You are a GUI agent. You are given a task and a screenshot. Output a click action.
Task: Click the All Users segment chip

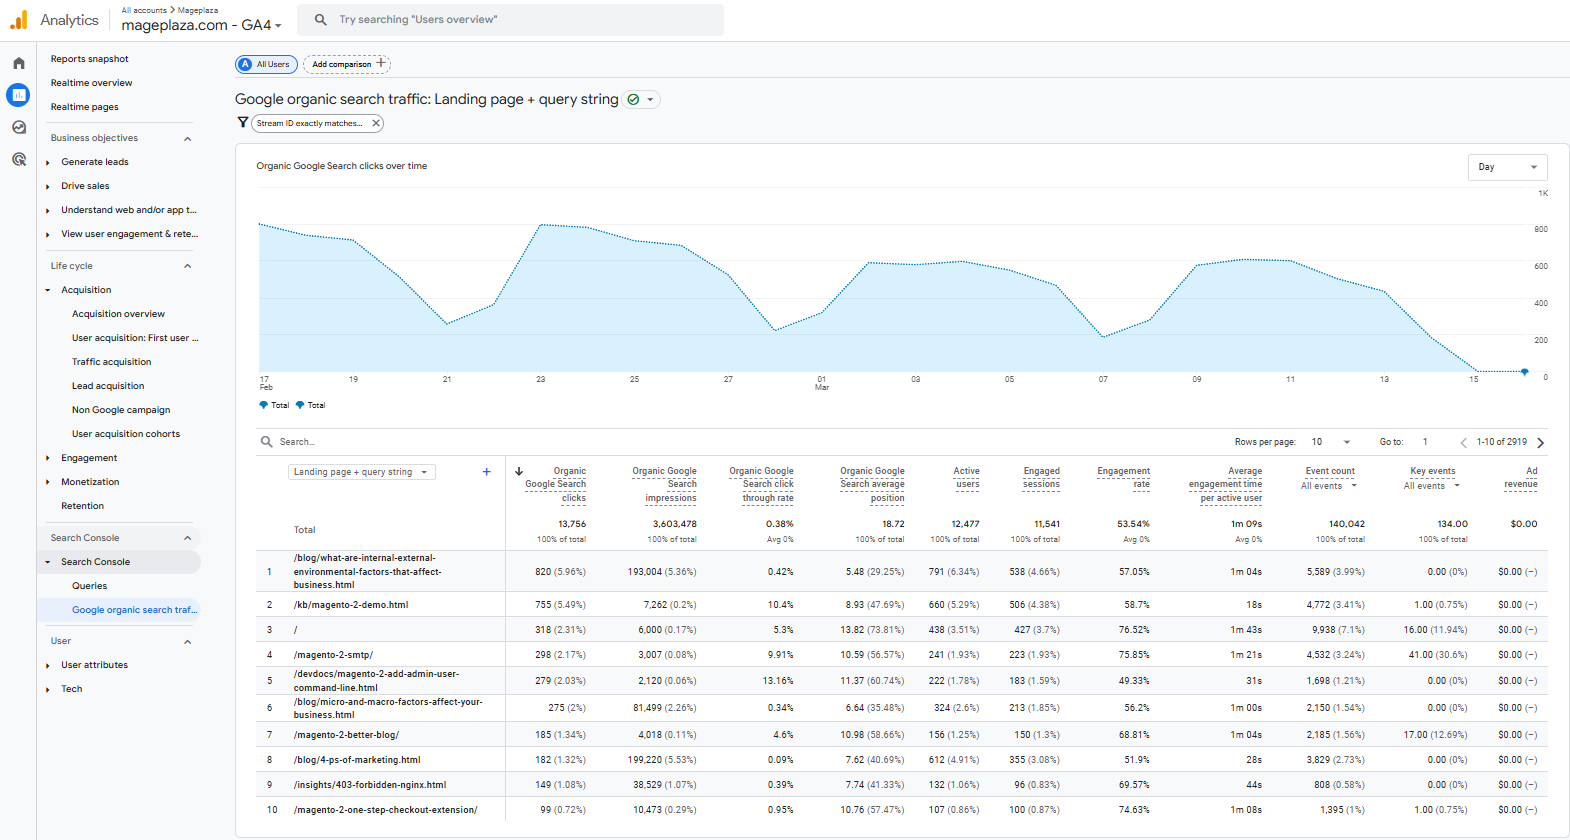pos(266,64)
